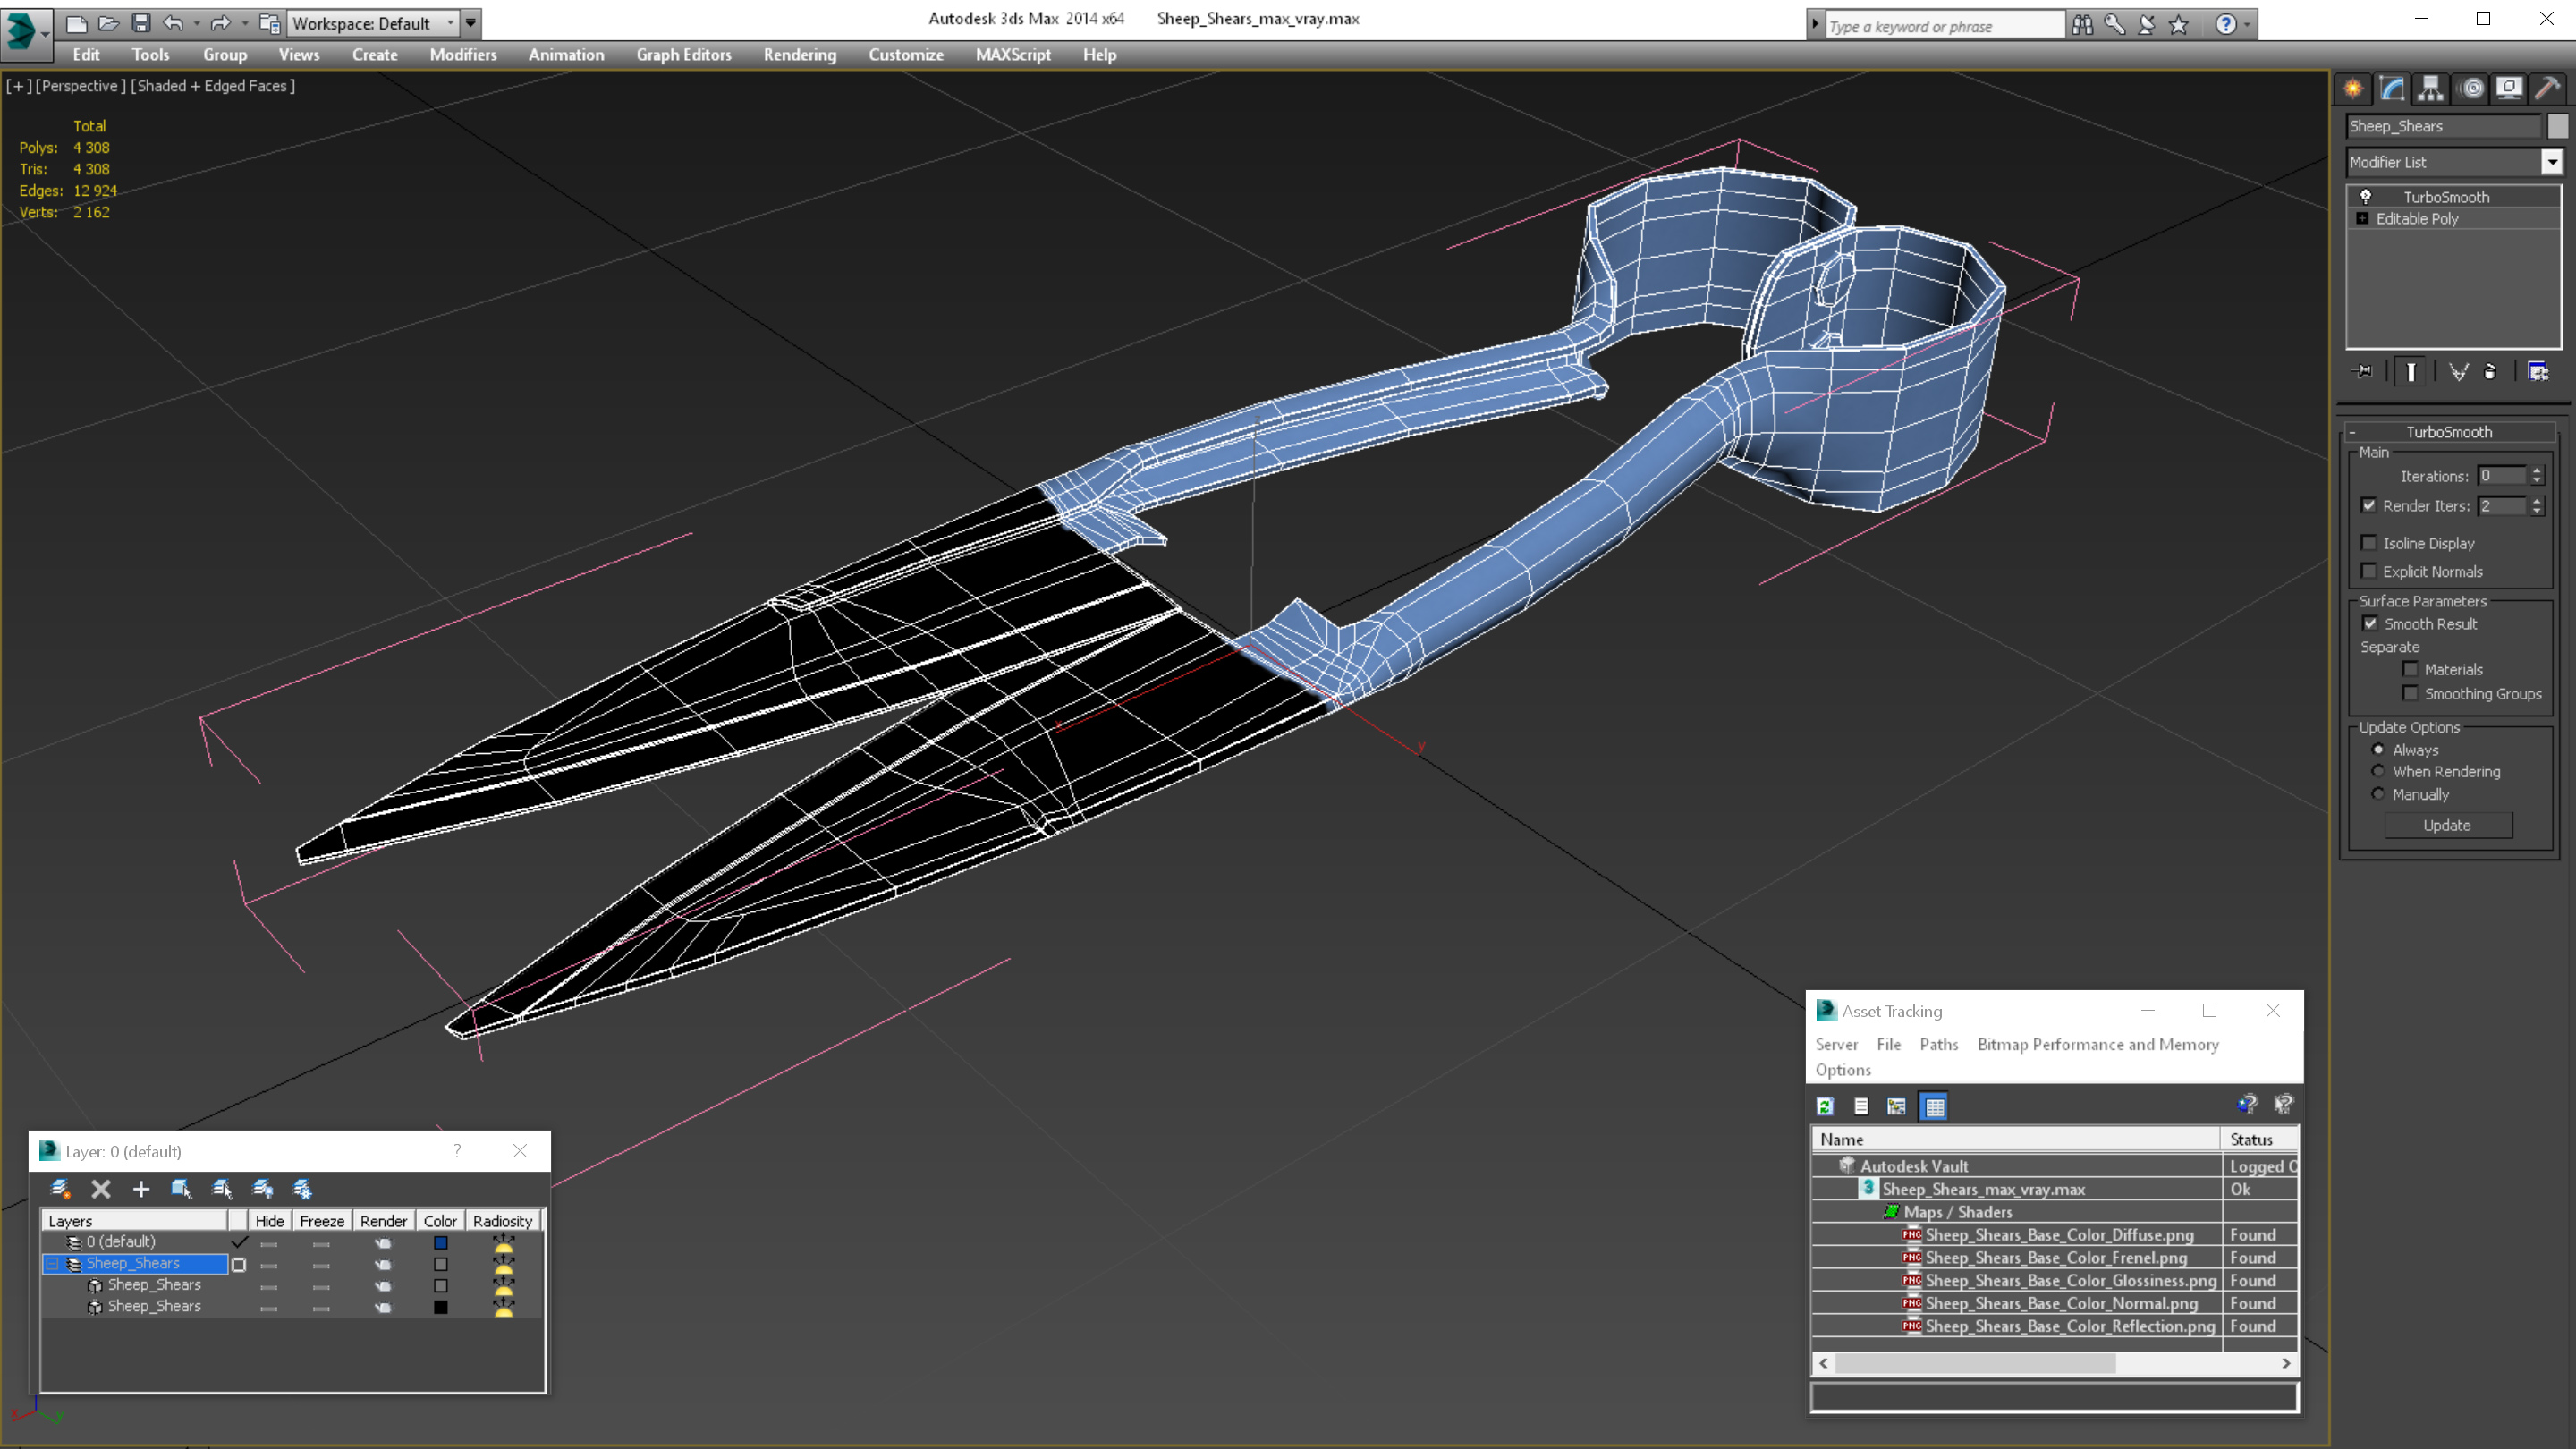This screenshot has width=2576, height=1449.
Task: Open the Graph Editors menu
Action: pos(684,55)
